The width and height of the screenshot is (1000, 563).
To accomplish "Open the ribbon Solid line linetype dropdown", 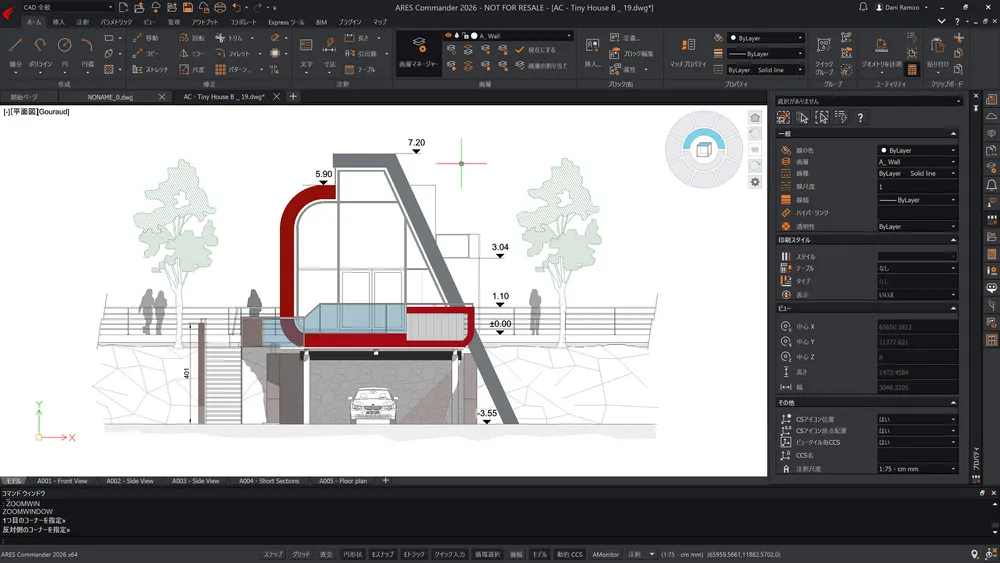I will pyautogui.click(x=765, y=69).
